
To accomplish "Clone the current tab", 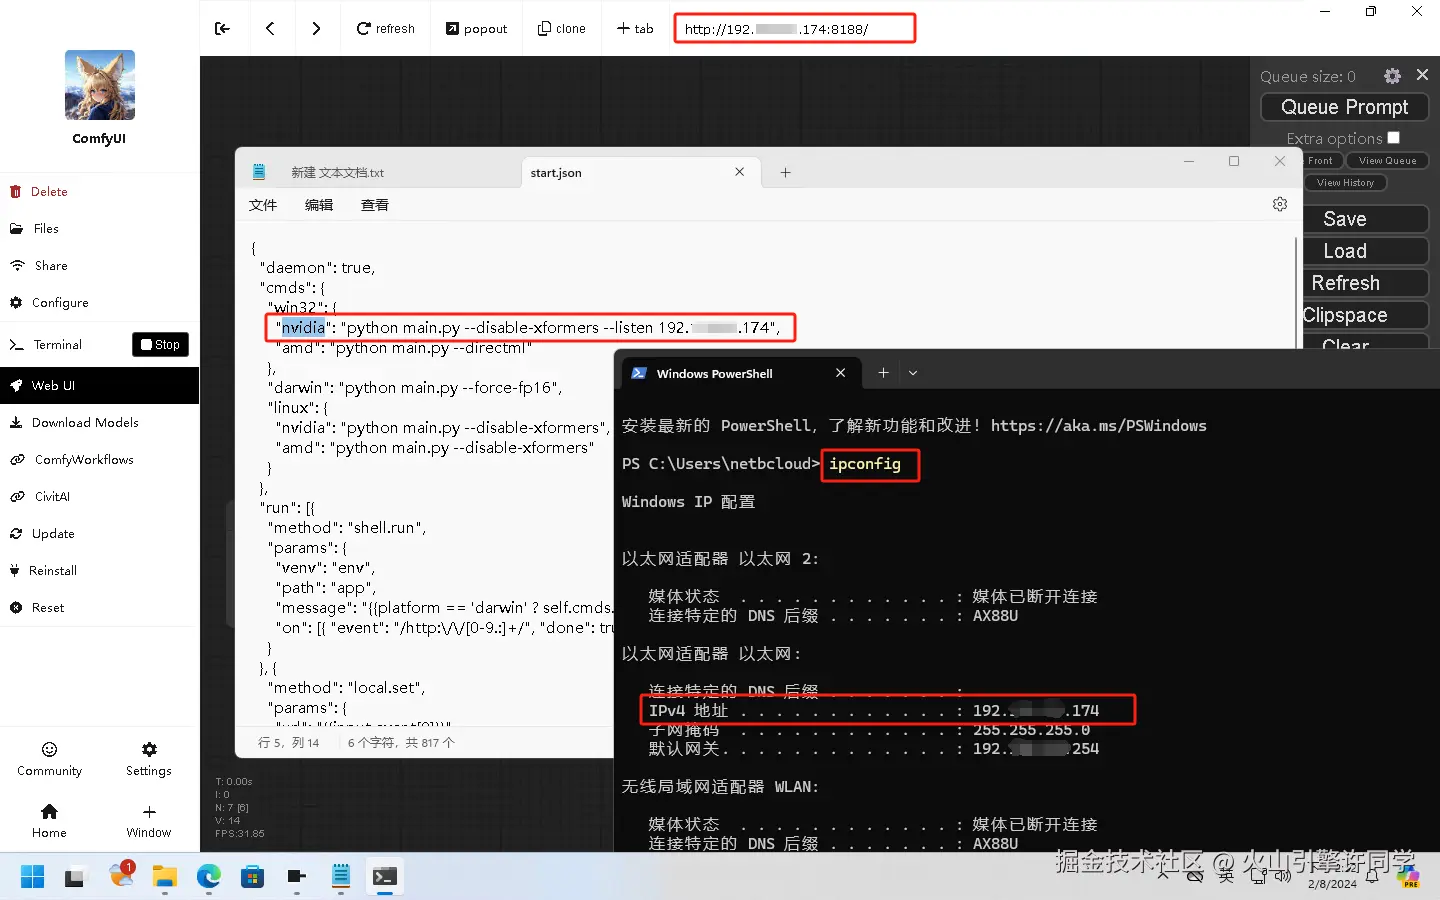I will [x=561, y=28].
